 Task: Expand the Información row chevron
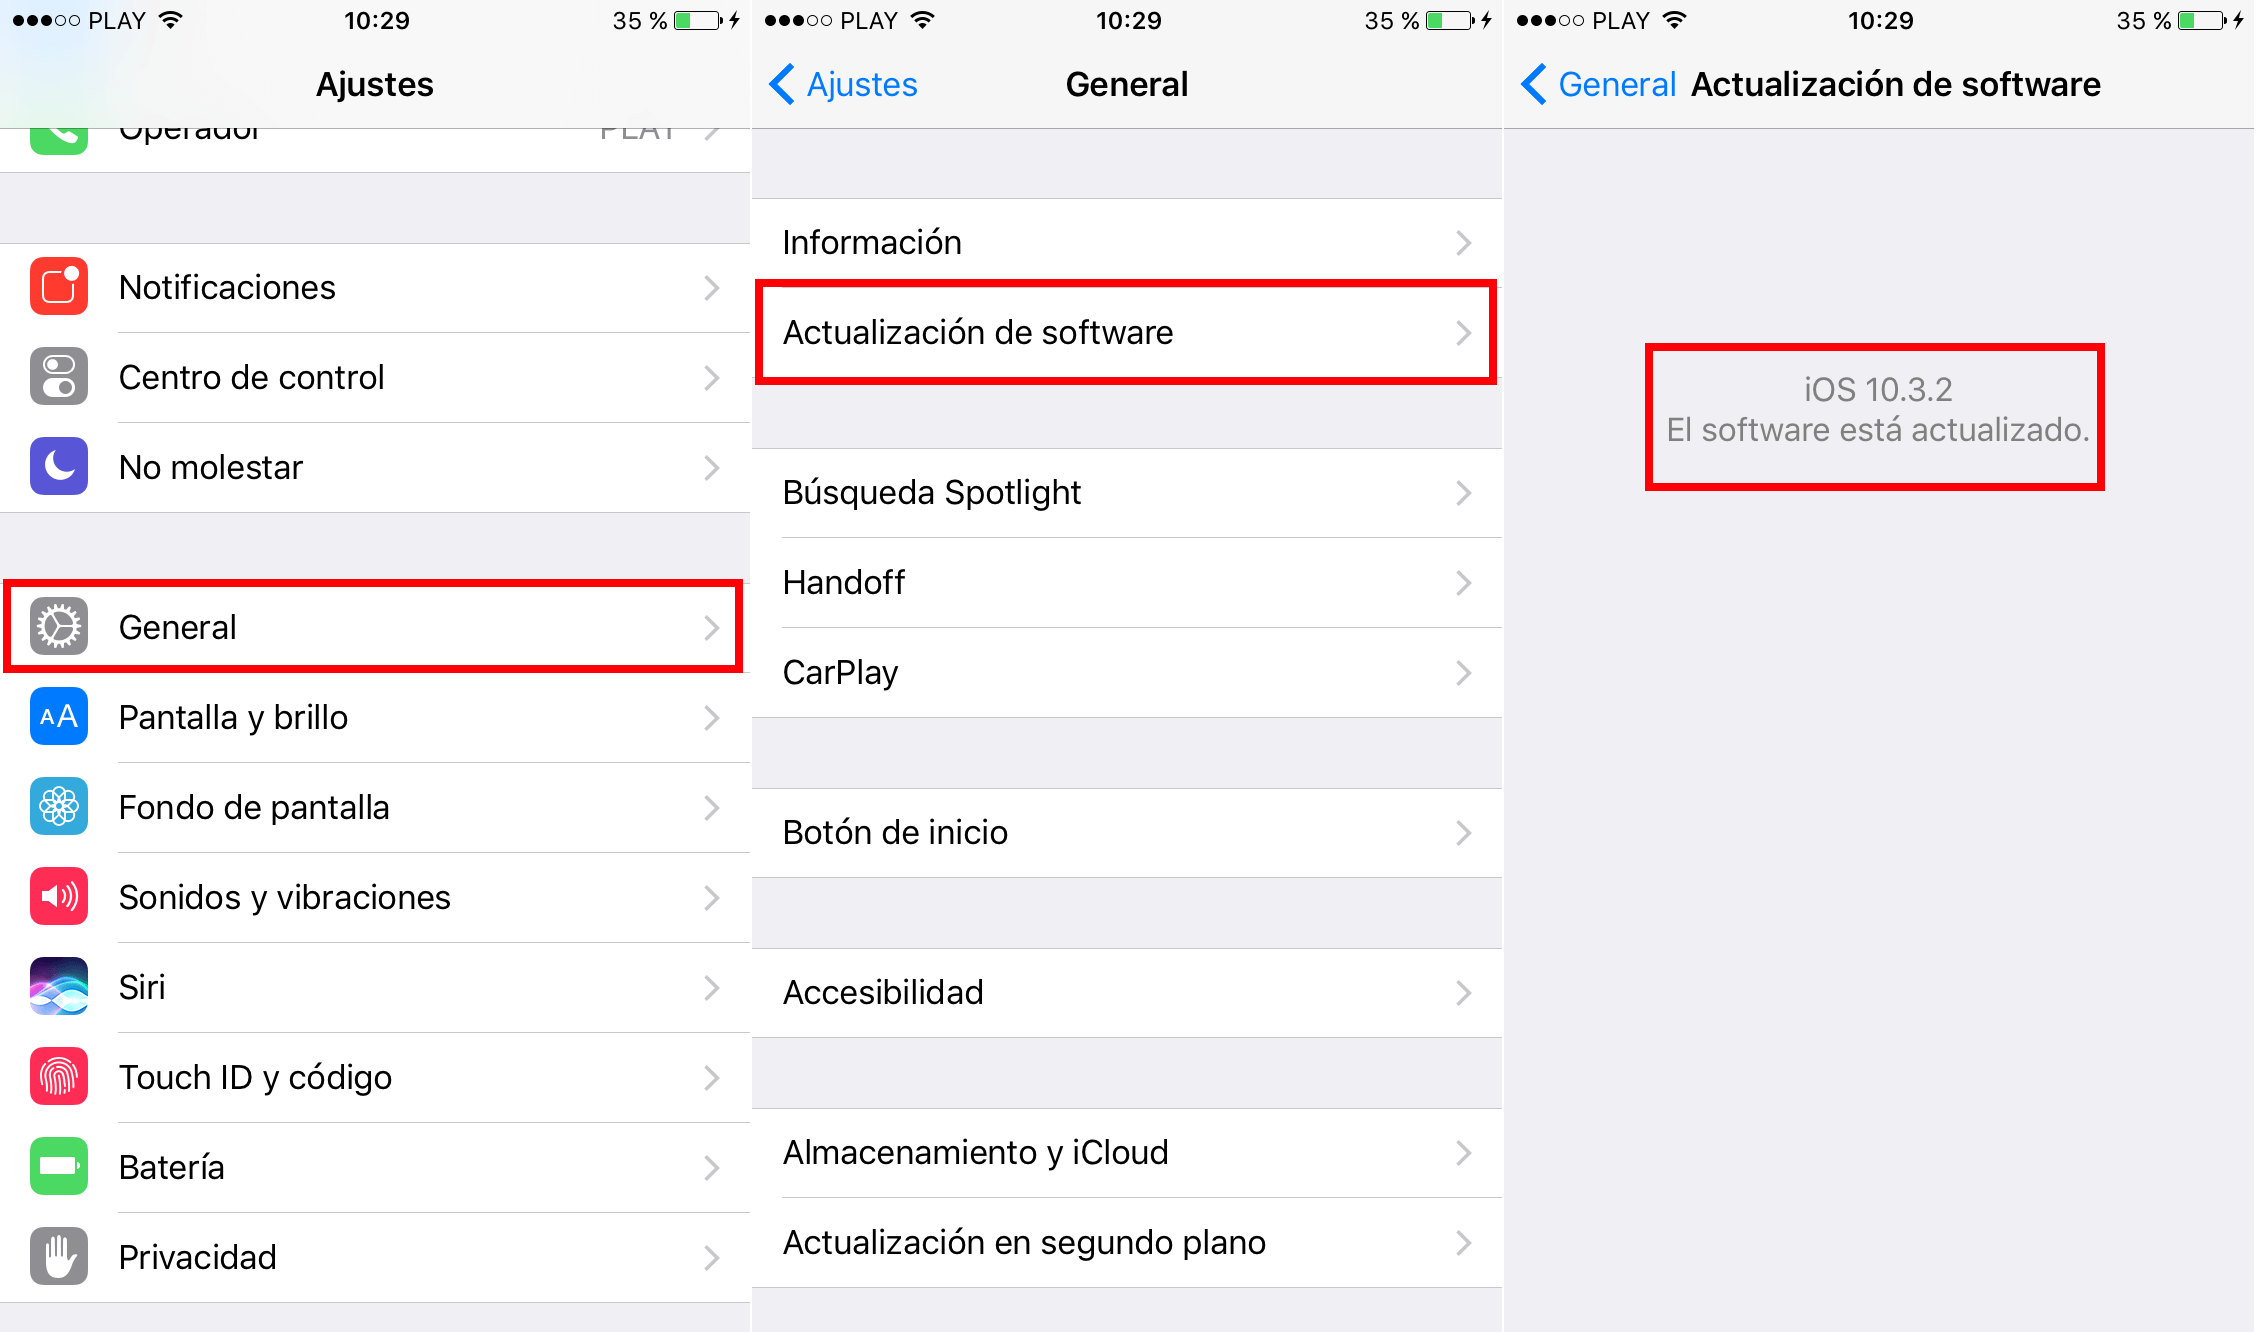(x=1464, y=243)
